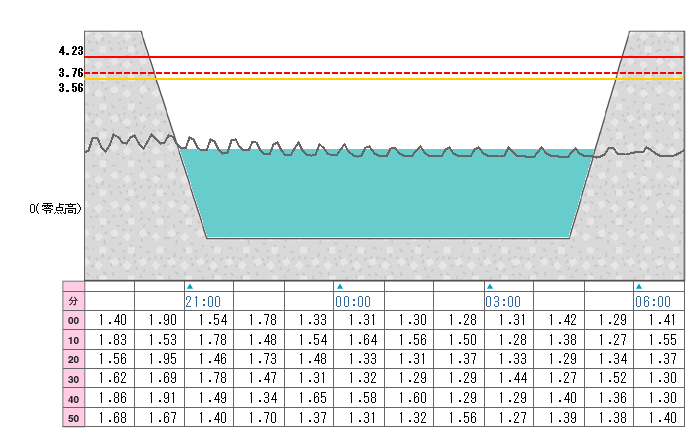Select the table cell reading 1.39
The height and width of the screenshot is (430, 700).
(559, 417)
